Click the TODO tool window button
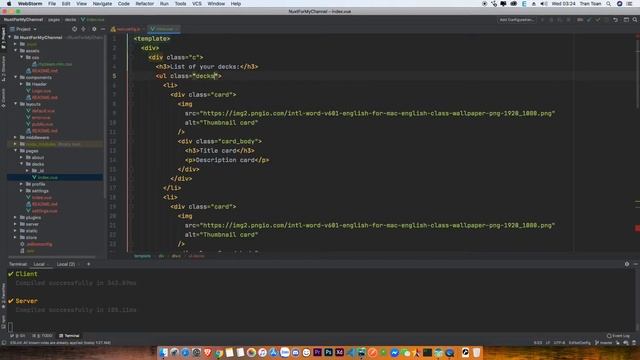 (42, 336)
